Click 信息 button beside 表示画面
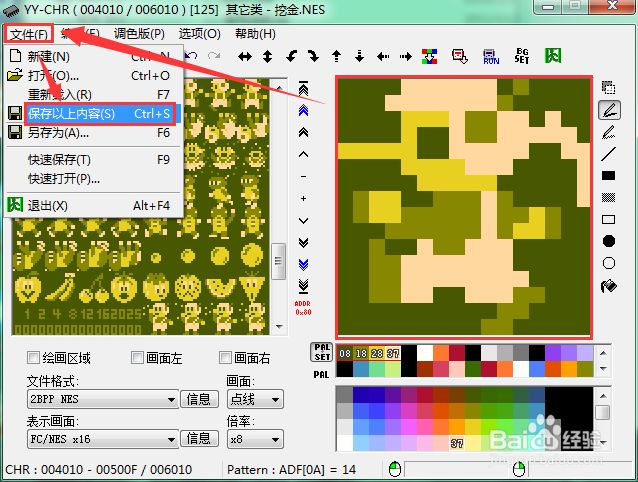638x482 pixels. pos(199,439)
